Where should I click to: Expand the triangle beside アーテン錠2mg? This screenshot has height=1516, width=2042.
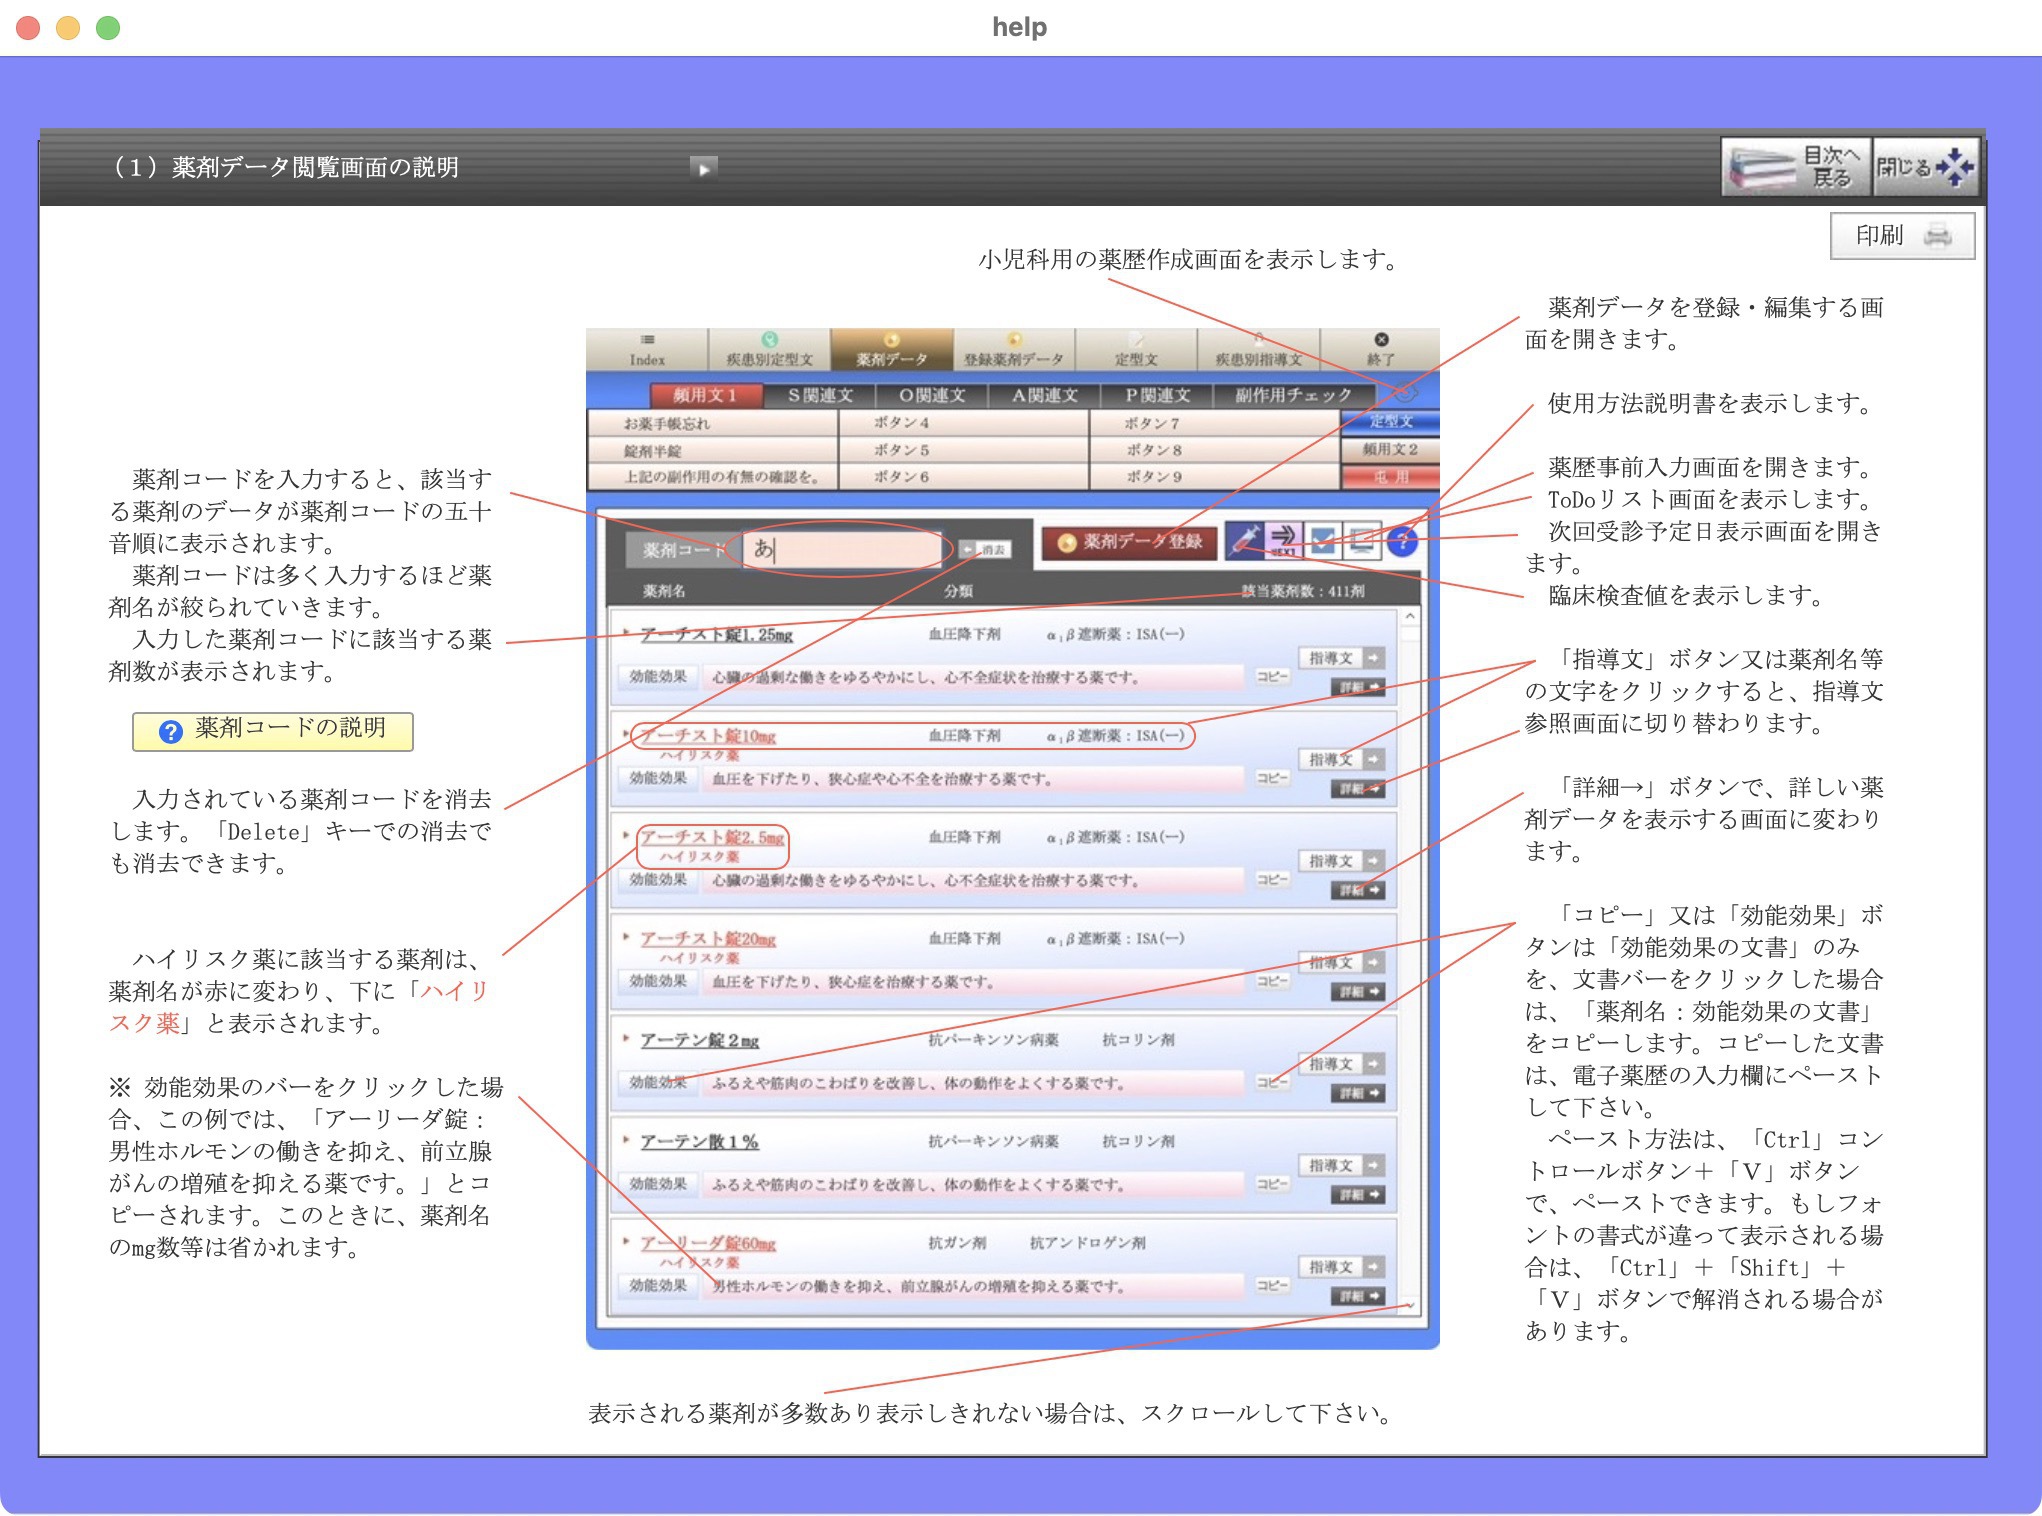pos(626,1037)
